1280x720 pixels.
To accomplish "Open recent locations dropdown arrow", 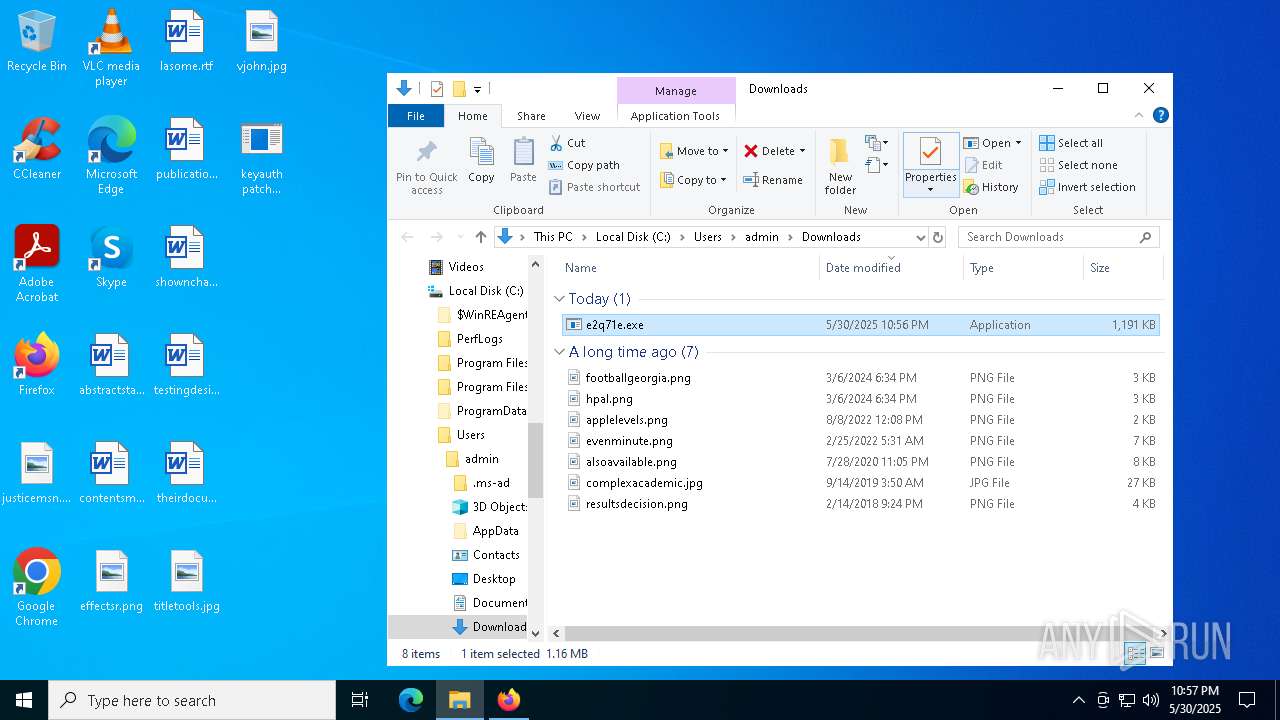I will [459, 237].
